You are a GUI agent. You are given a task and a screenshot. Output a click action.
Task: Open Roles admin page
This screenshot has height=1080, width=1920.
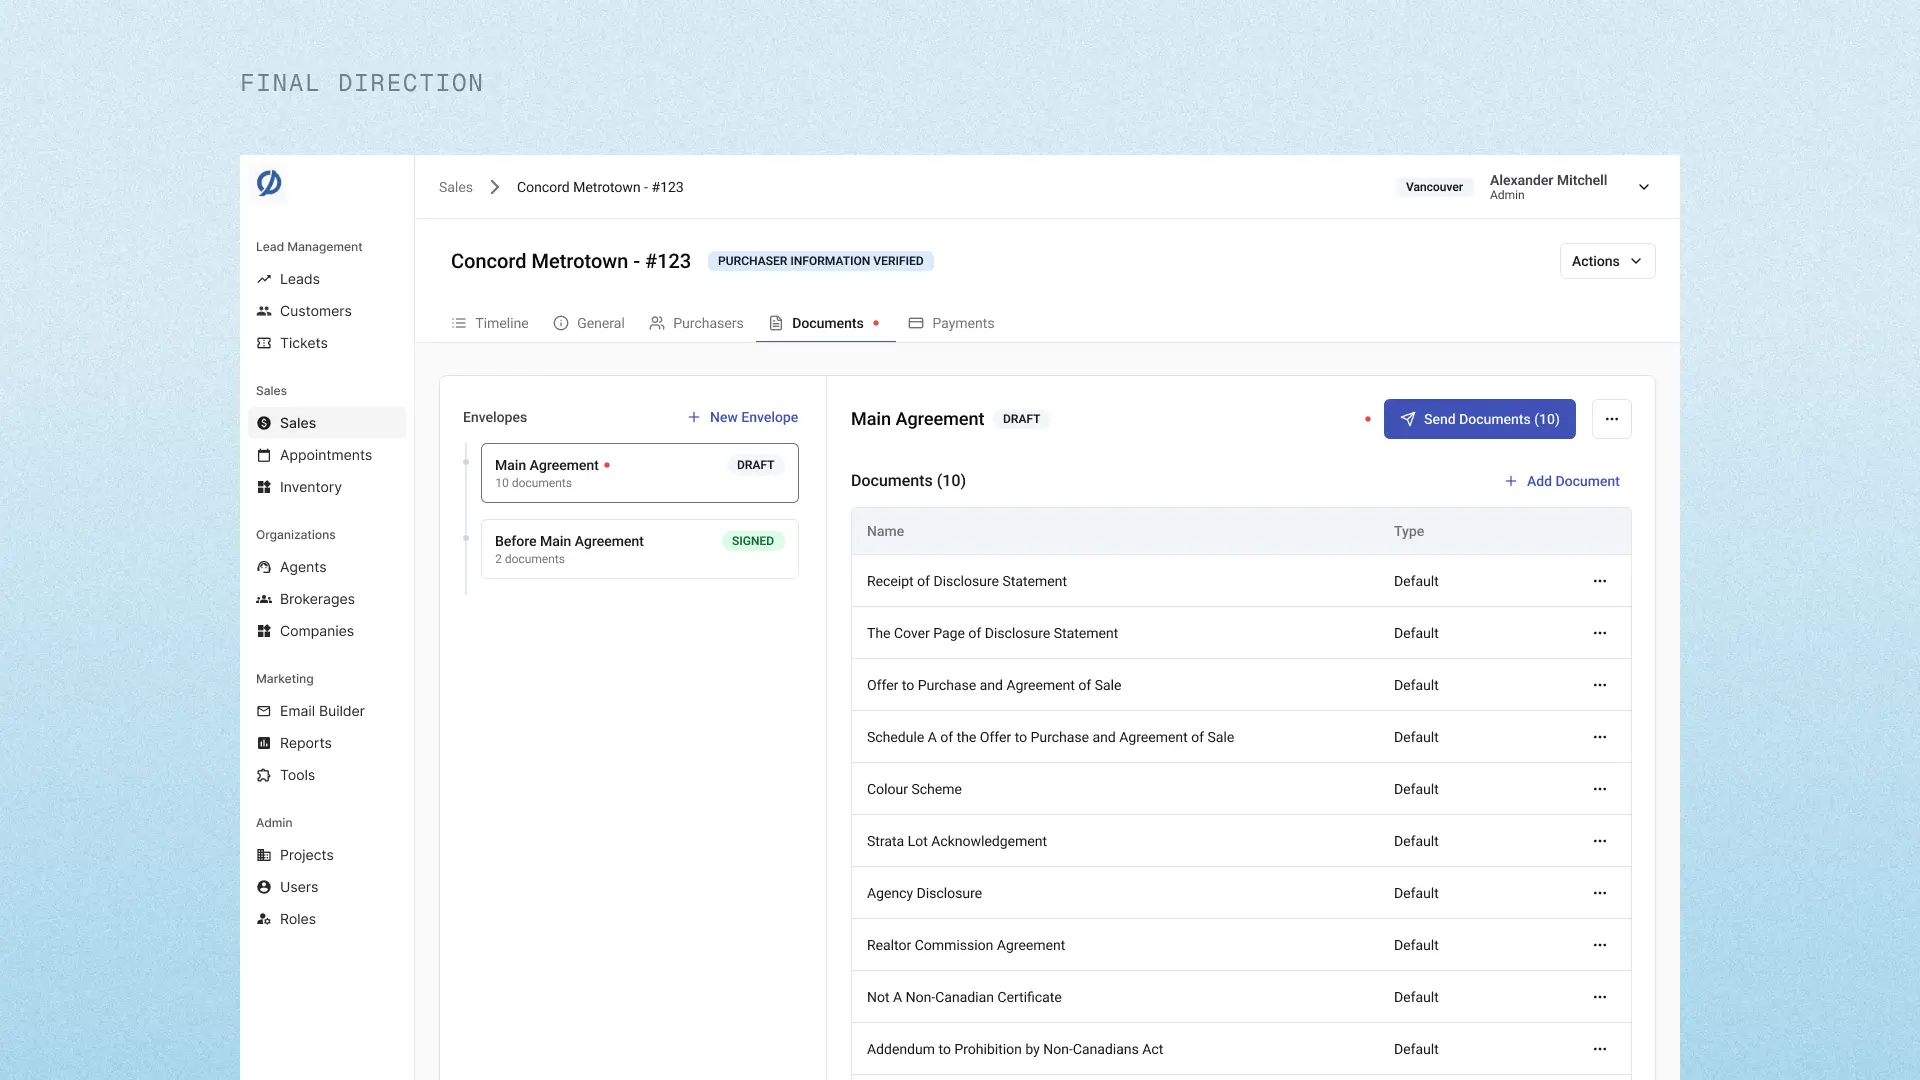[x=297, y=919]
